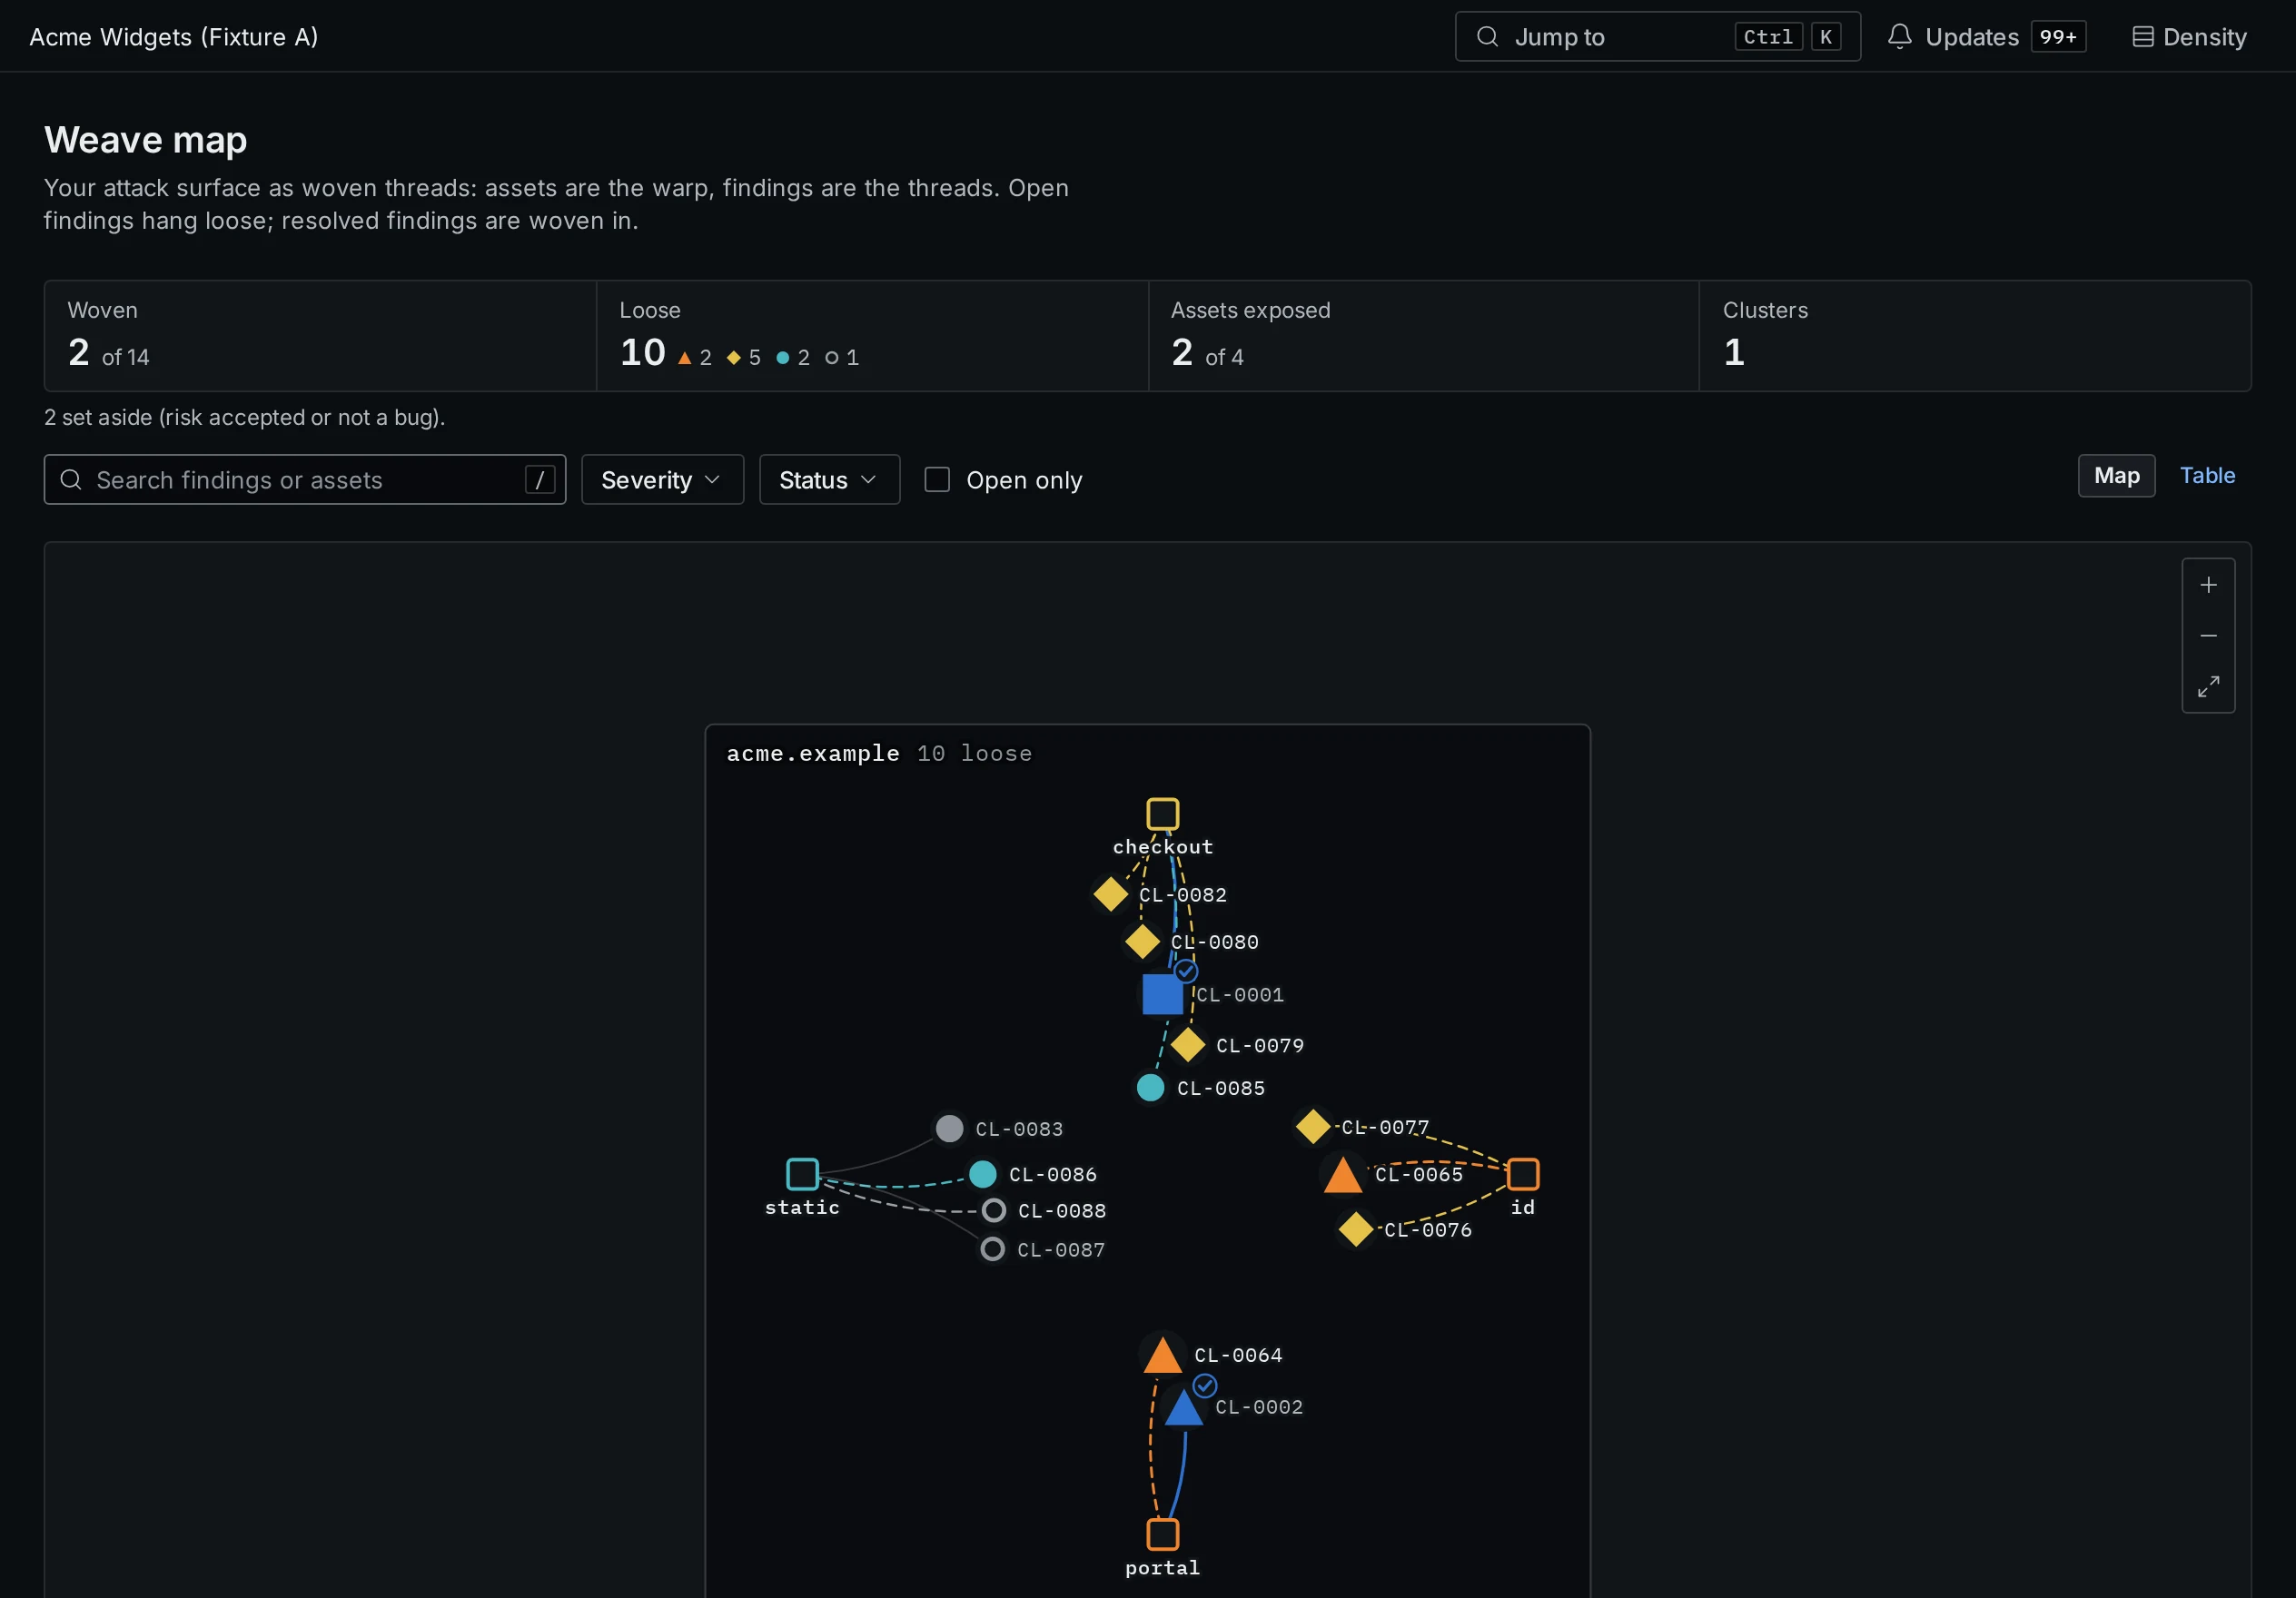
Task: Click the '2 set aside' note text
Action: point(245,418)
